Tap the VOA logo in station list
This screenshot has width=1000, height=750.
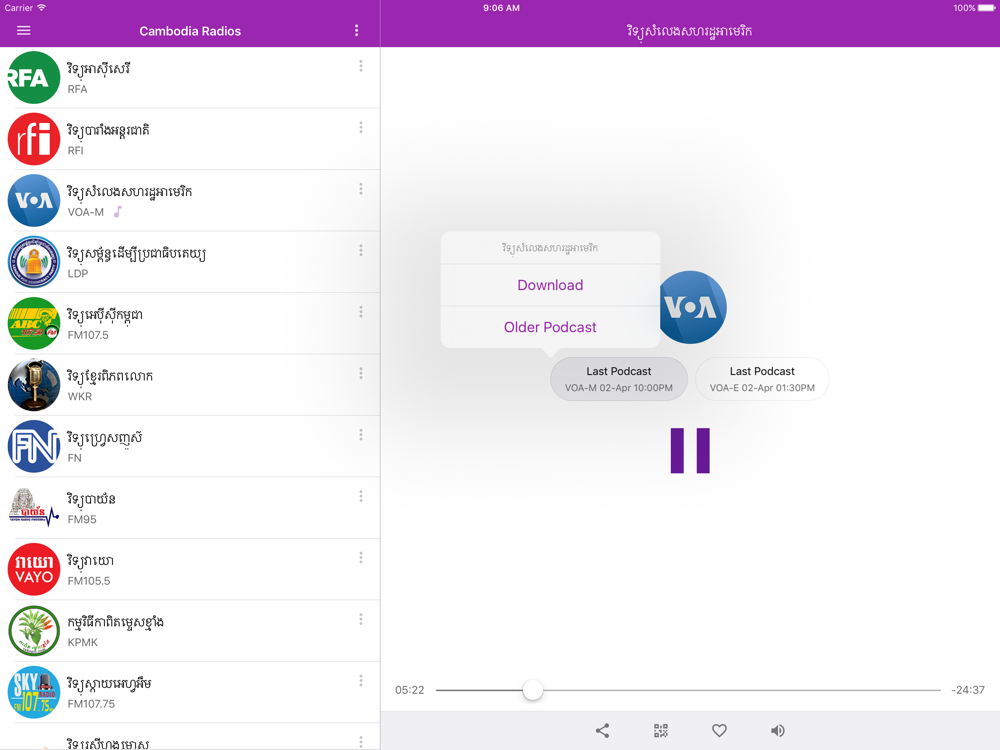pos(34,200)
